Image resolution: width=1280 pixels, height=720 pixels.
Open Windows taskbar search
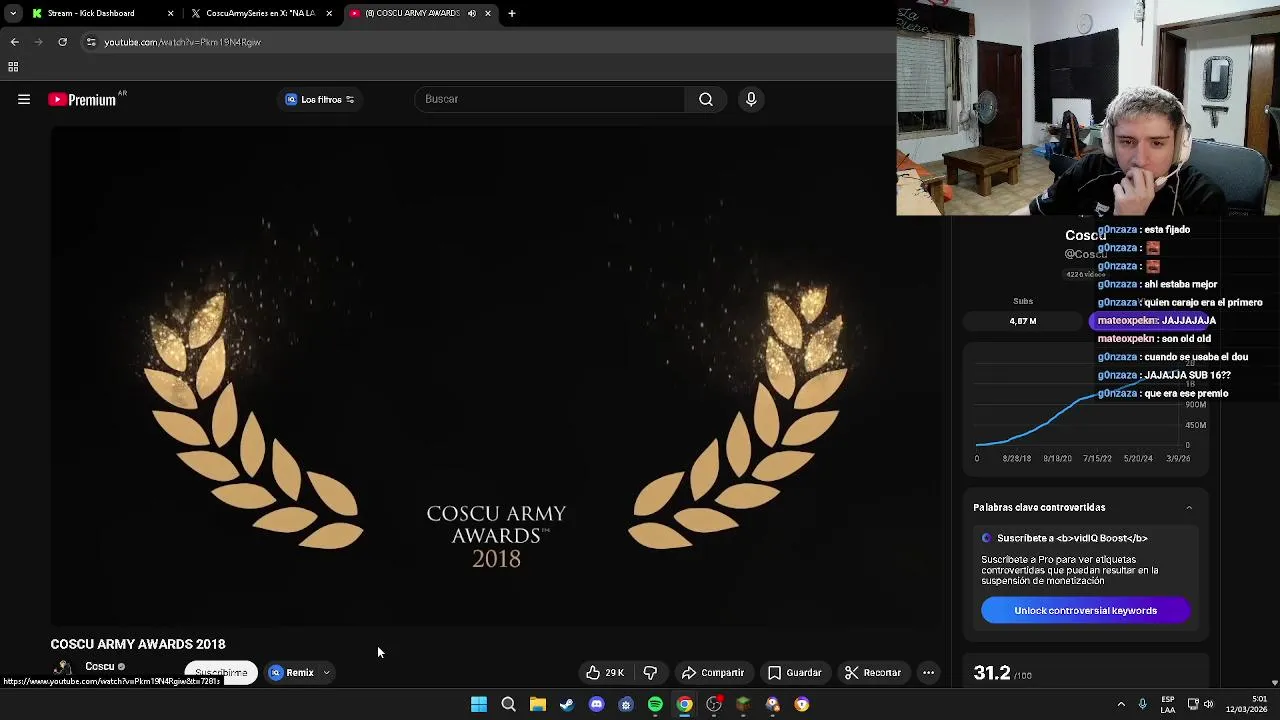(x=508, y=705)
